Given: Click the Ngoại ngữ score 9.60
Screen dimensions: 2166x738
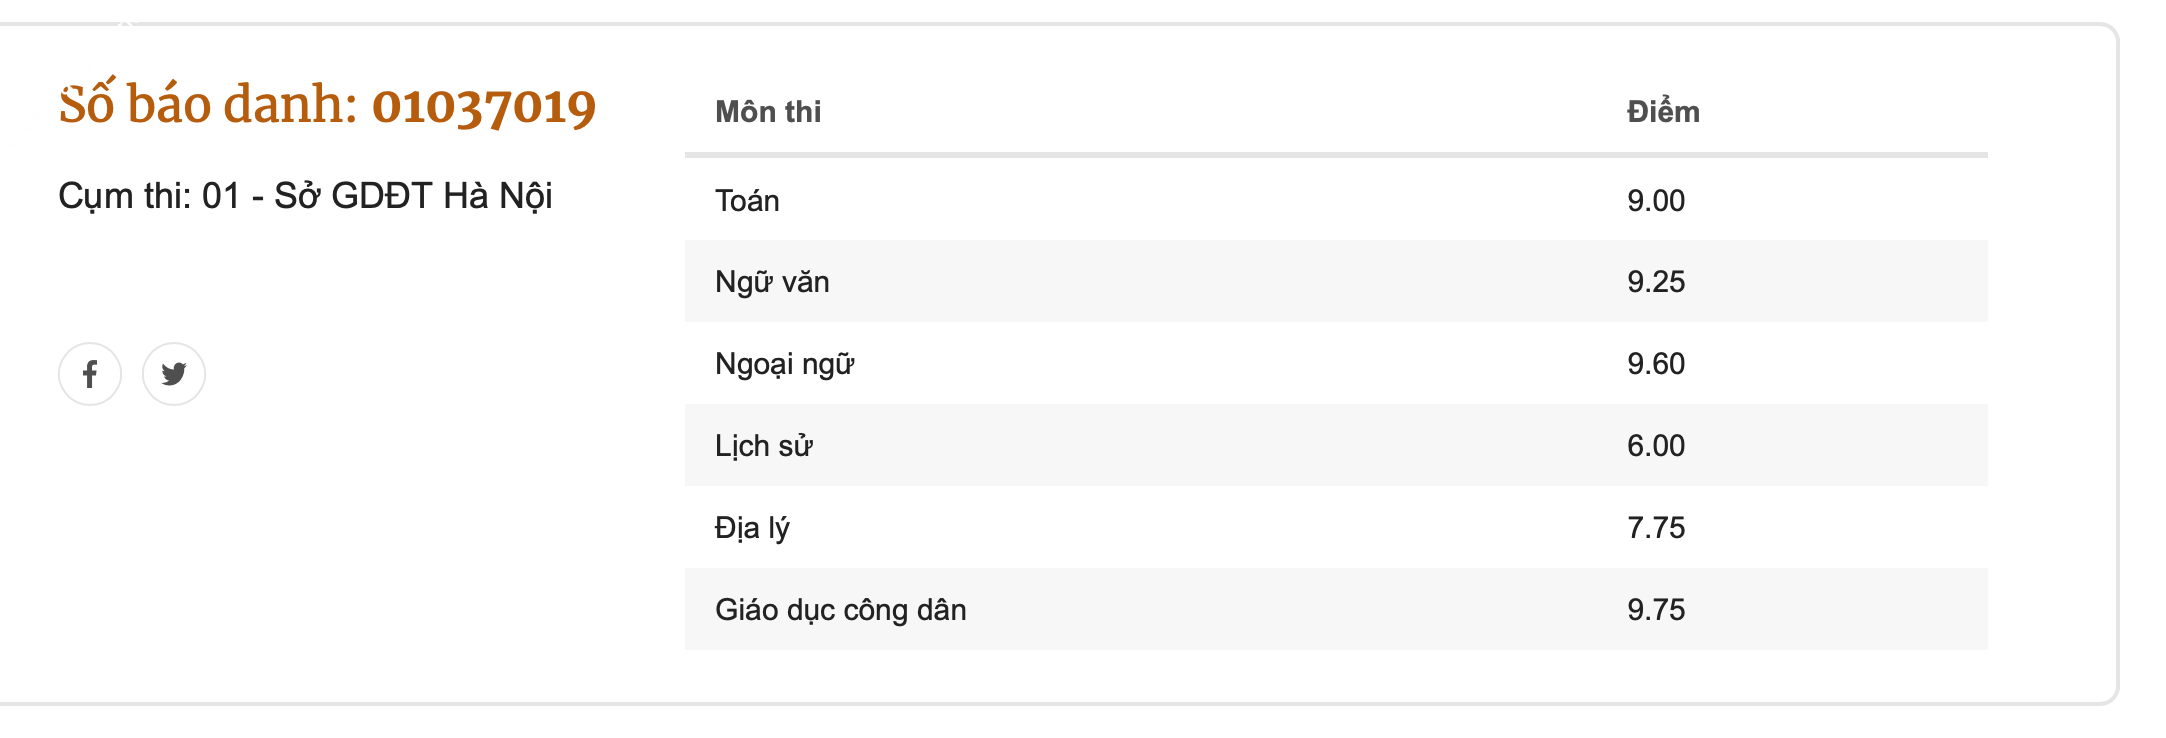Looking at the screenshot, I should click(x=1656, y=363).
